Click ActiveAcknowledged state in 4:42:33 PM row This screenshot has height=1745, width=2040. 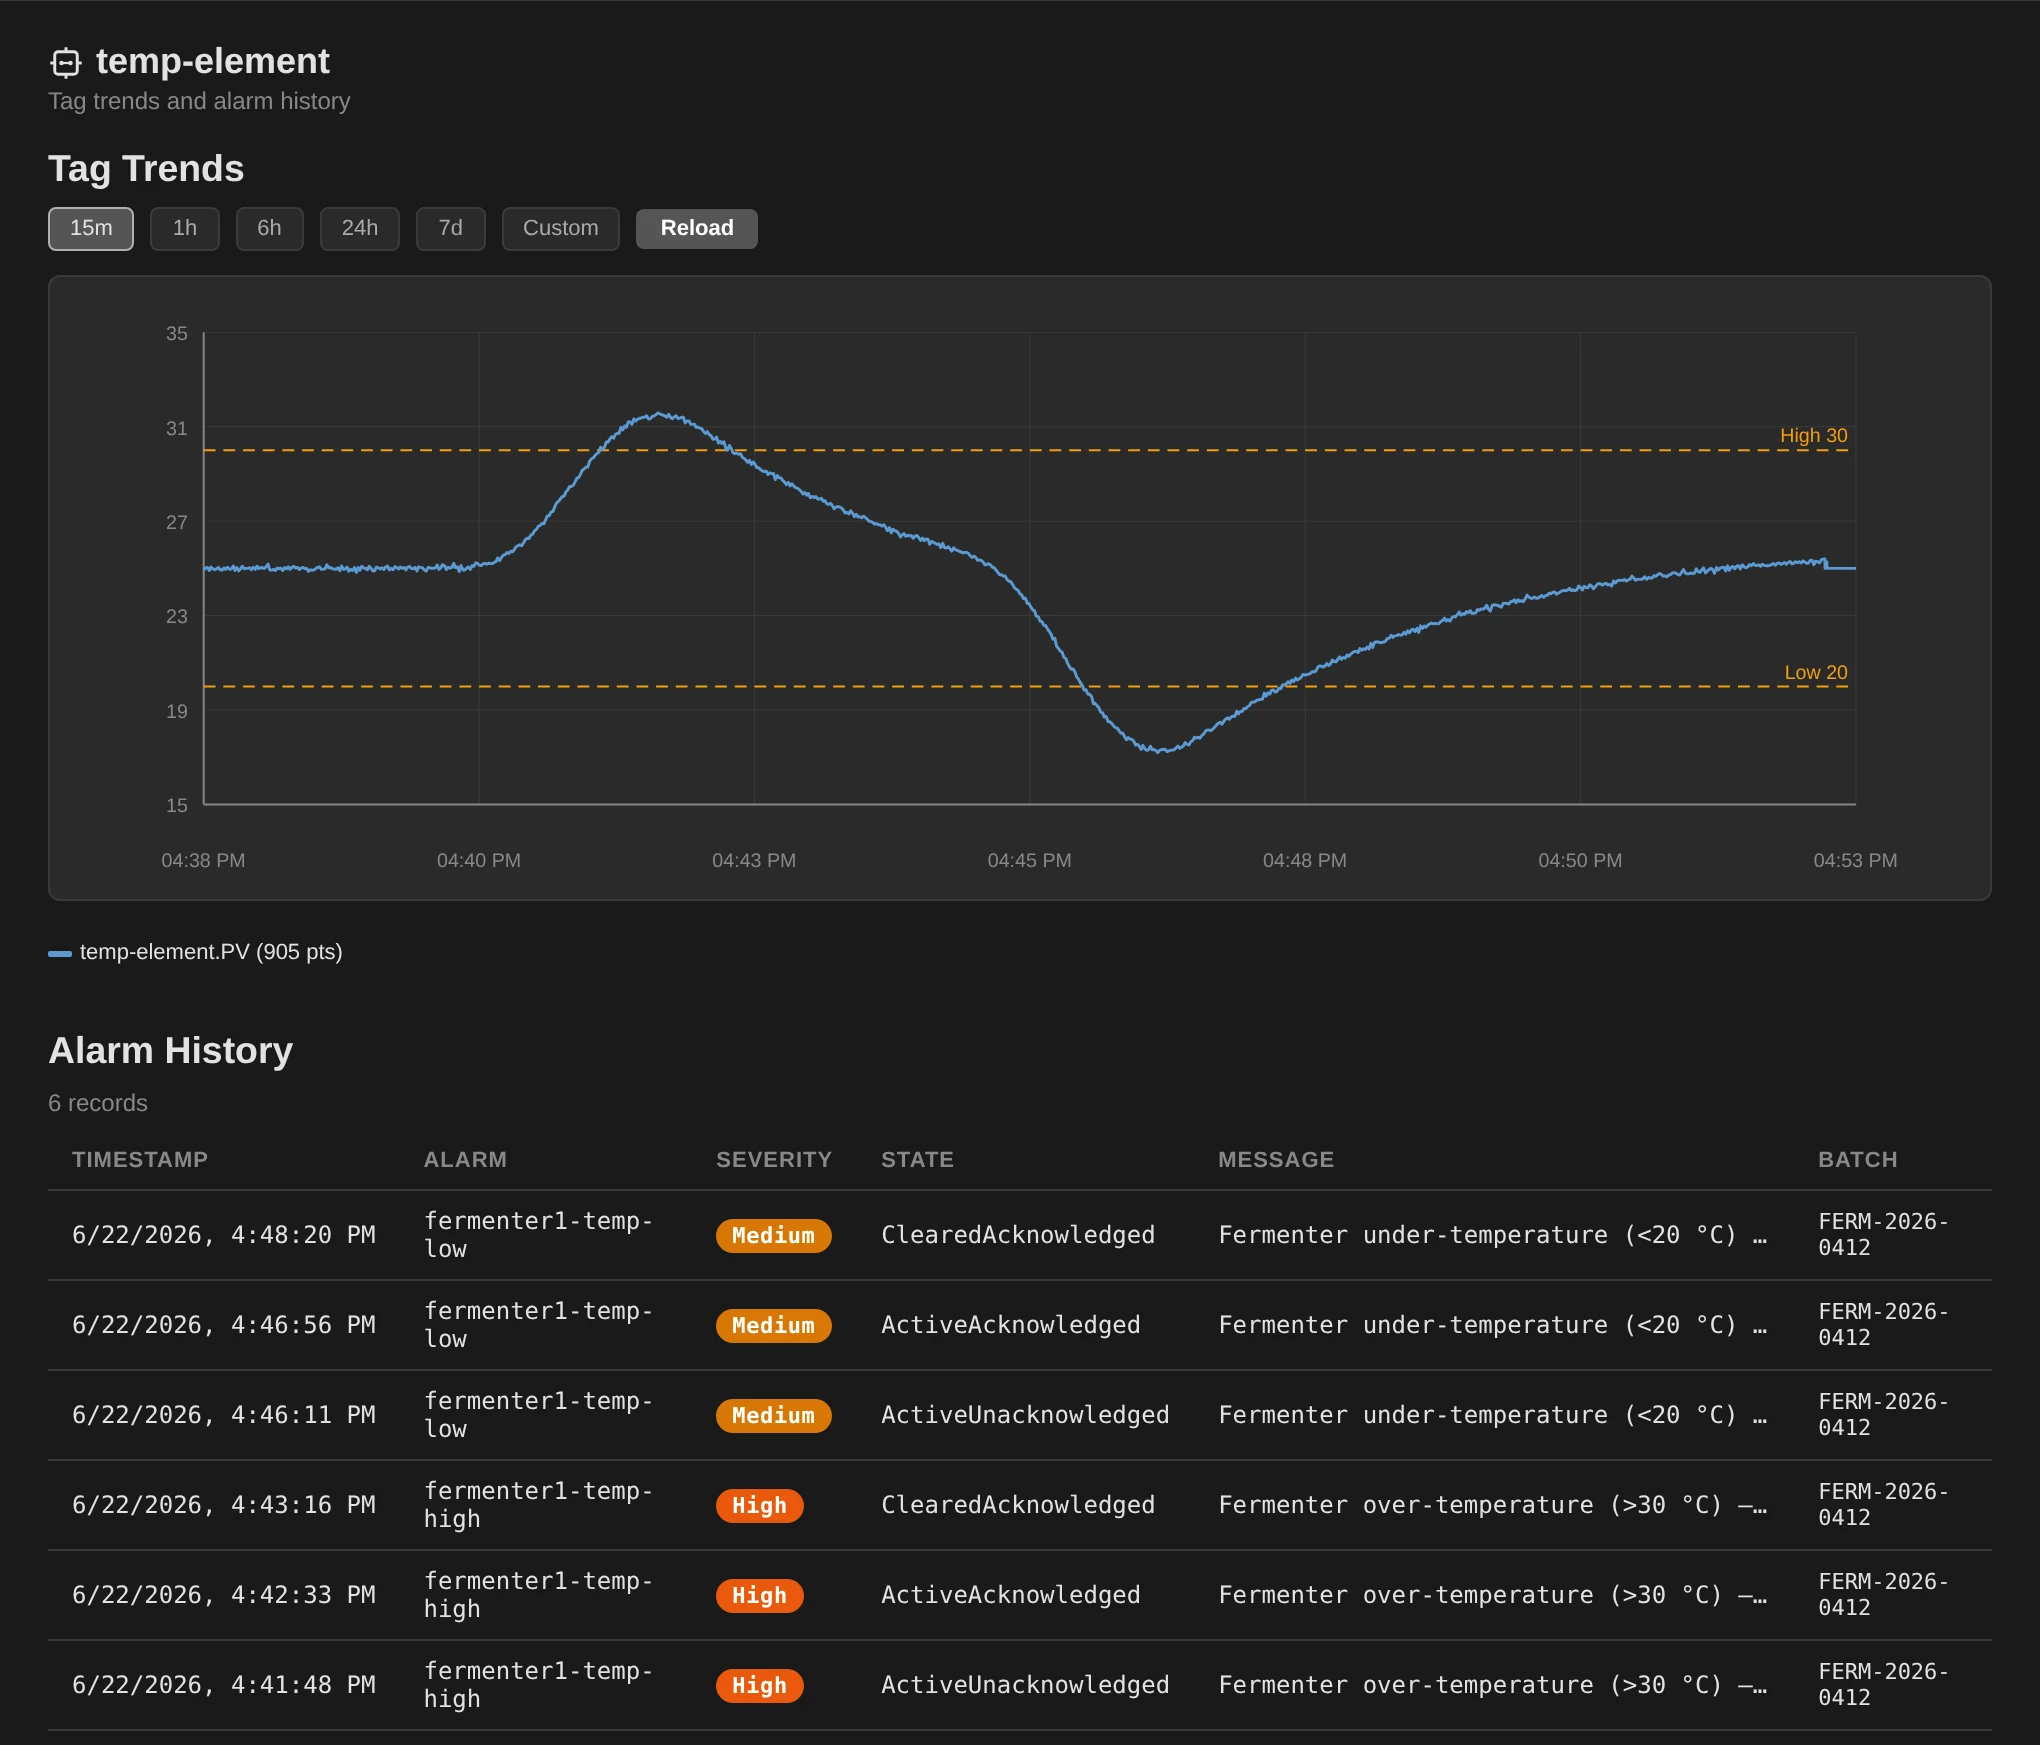click(1011, 1596)
